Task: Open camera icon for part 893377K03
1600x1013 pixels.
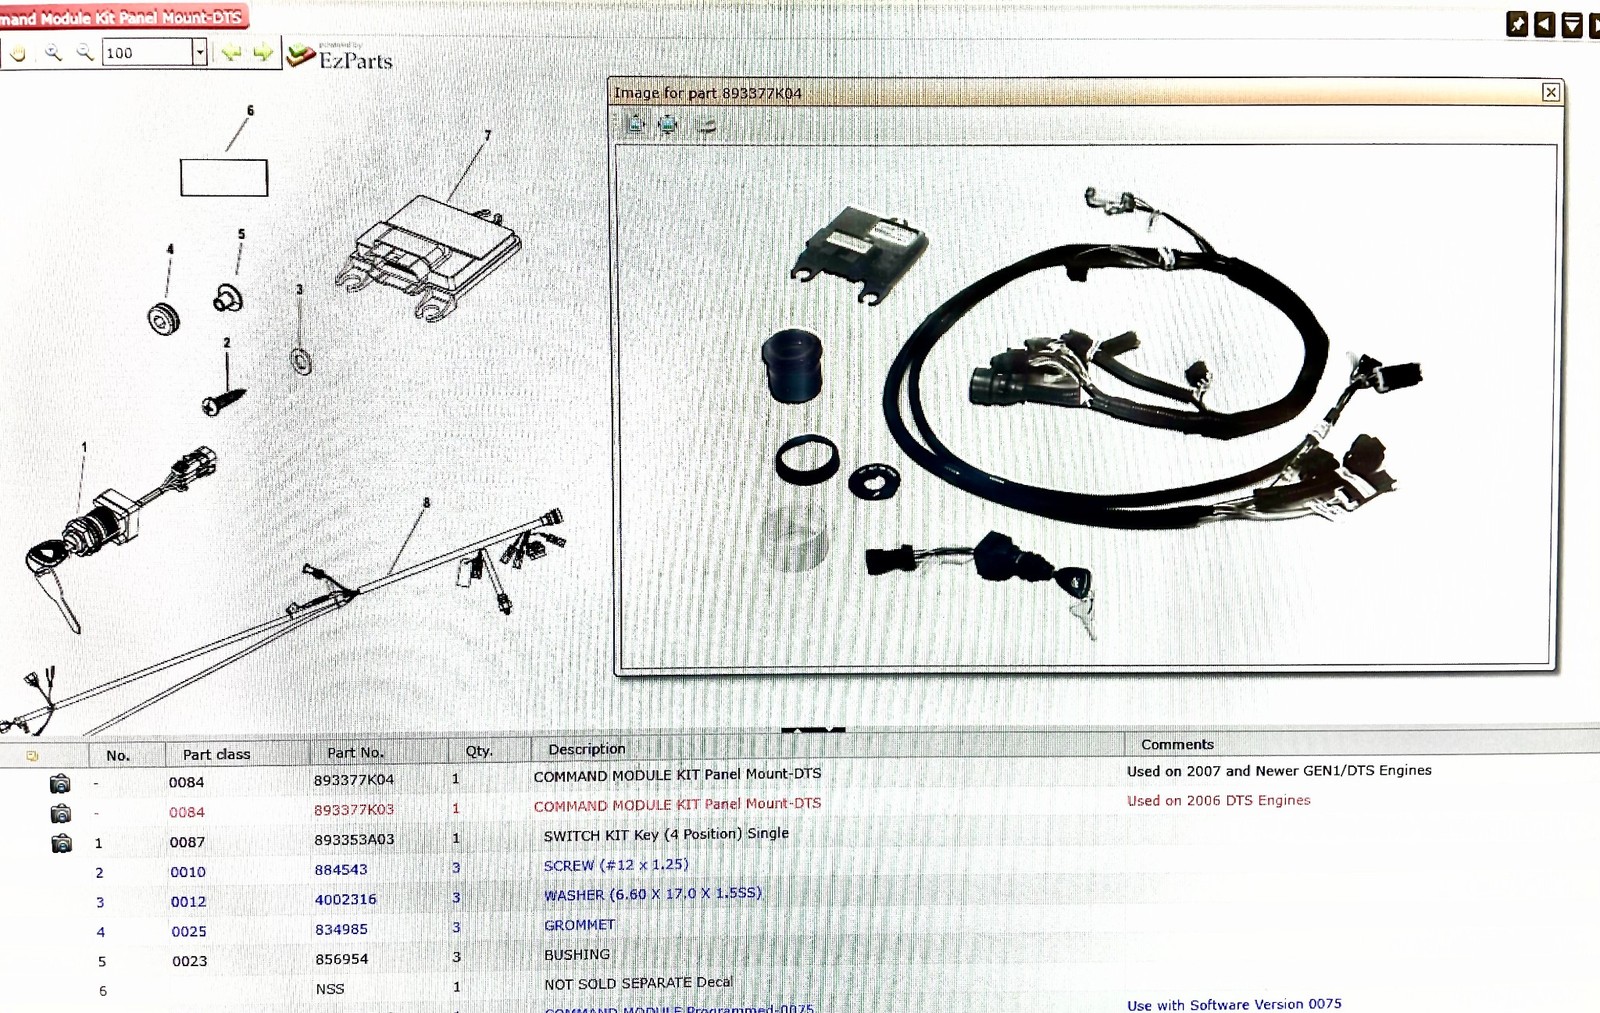Action: coord(60,813)
